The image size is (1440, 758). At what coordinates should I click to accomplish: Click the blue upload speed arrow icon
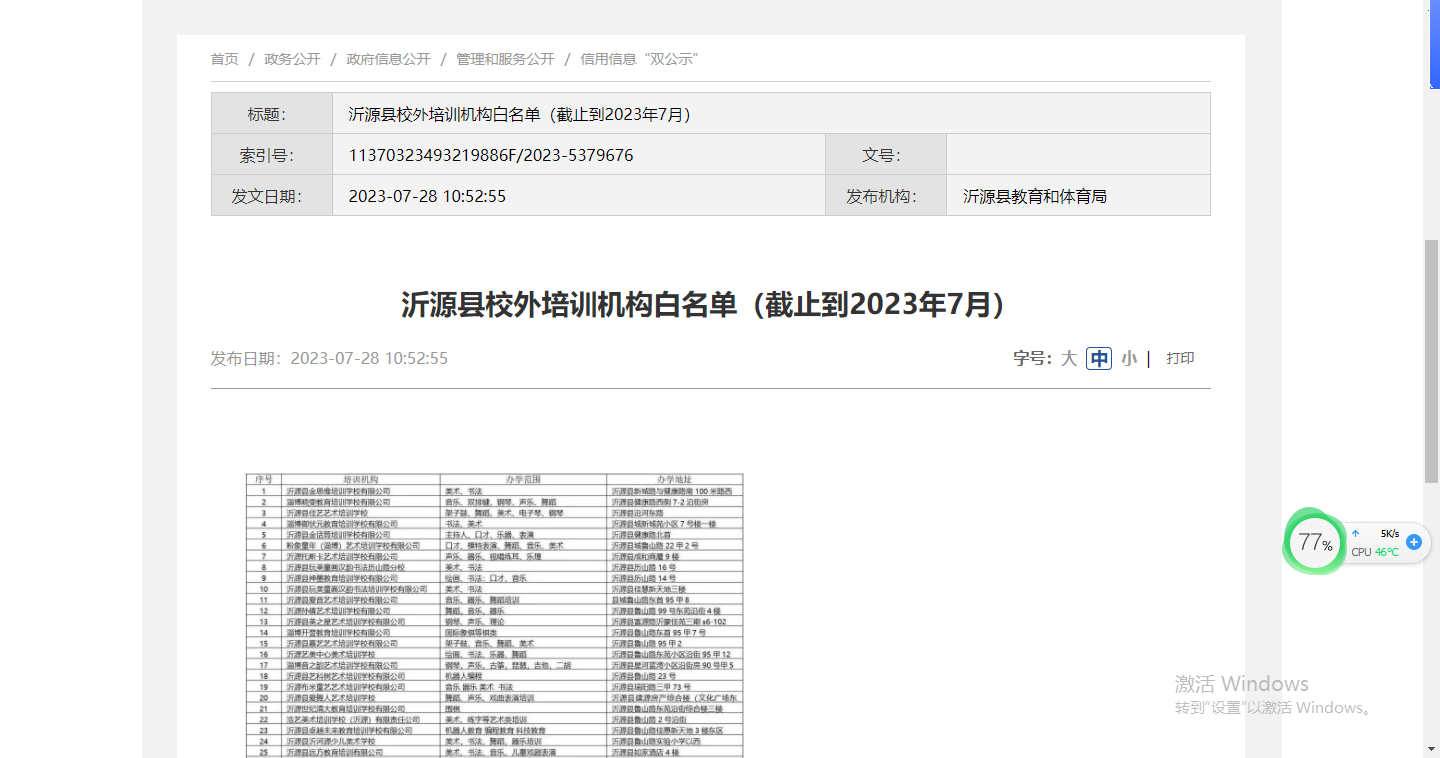[1356, 534]
